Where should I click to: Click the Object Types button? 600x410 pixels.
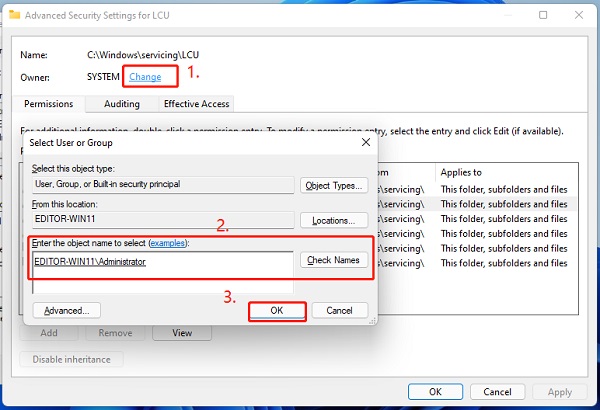click(334, 186)
